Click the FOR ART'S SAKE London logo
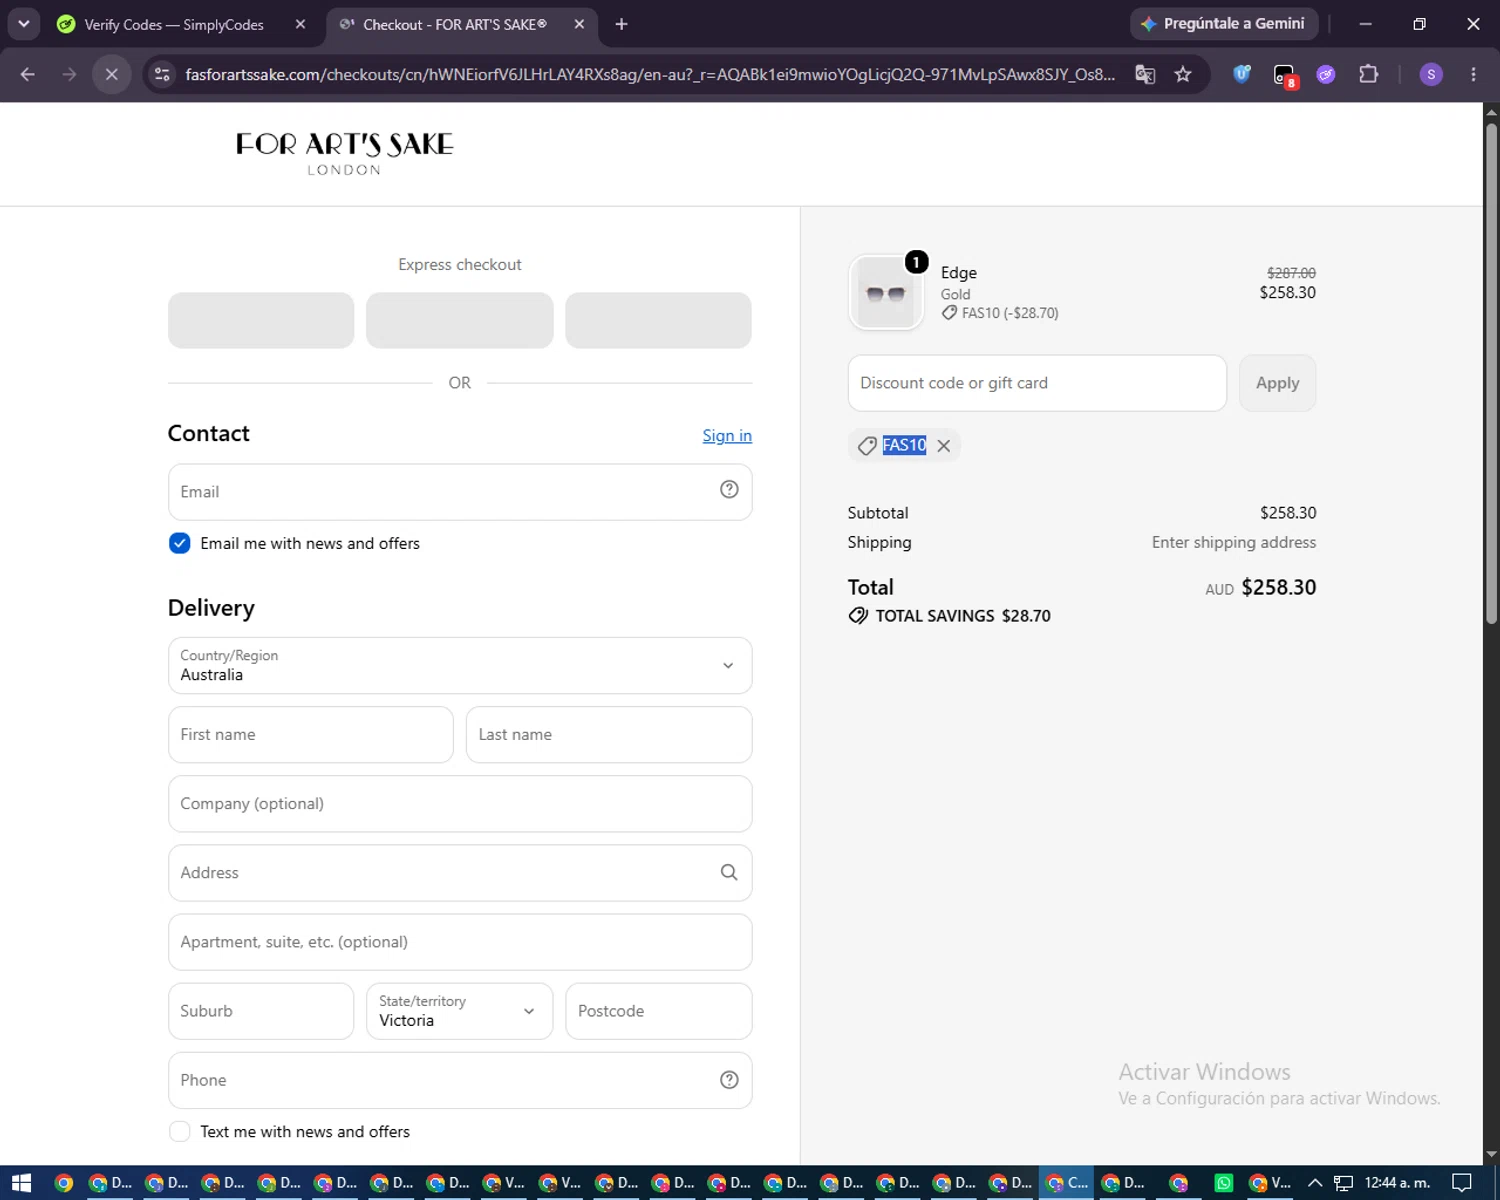1500x1200 pixels. [344, 153]
